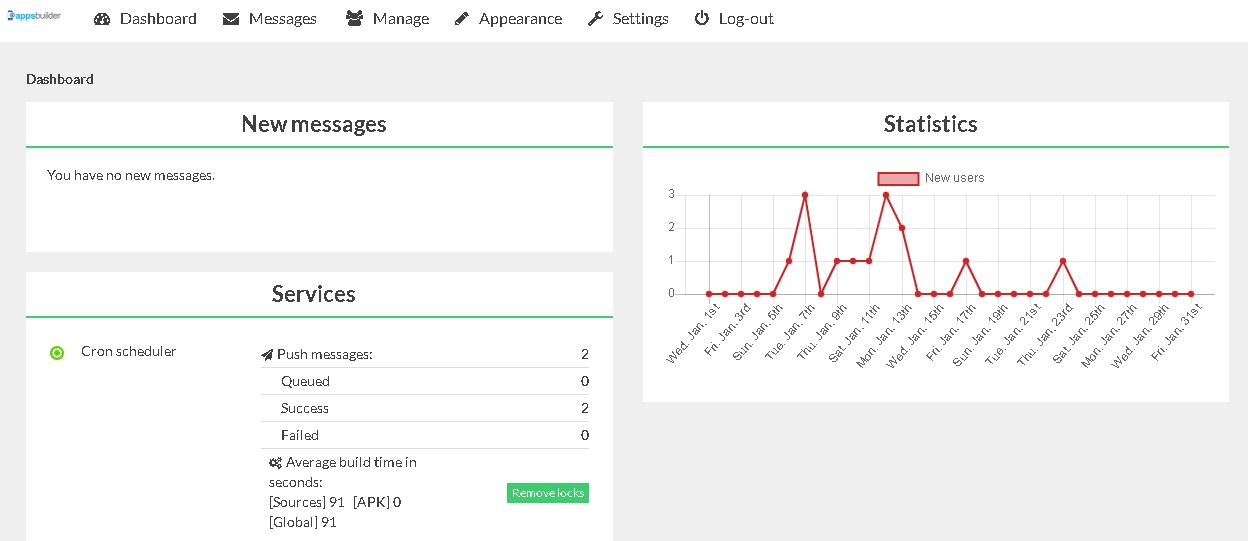
Task: Click the Log-out power icon
Action: [x=702, y=19]
